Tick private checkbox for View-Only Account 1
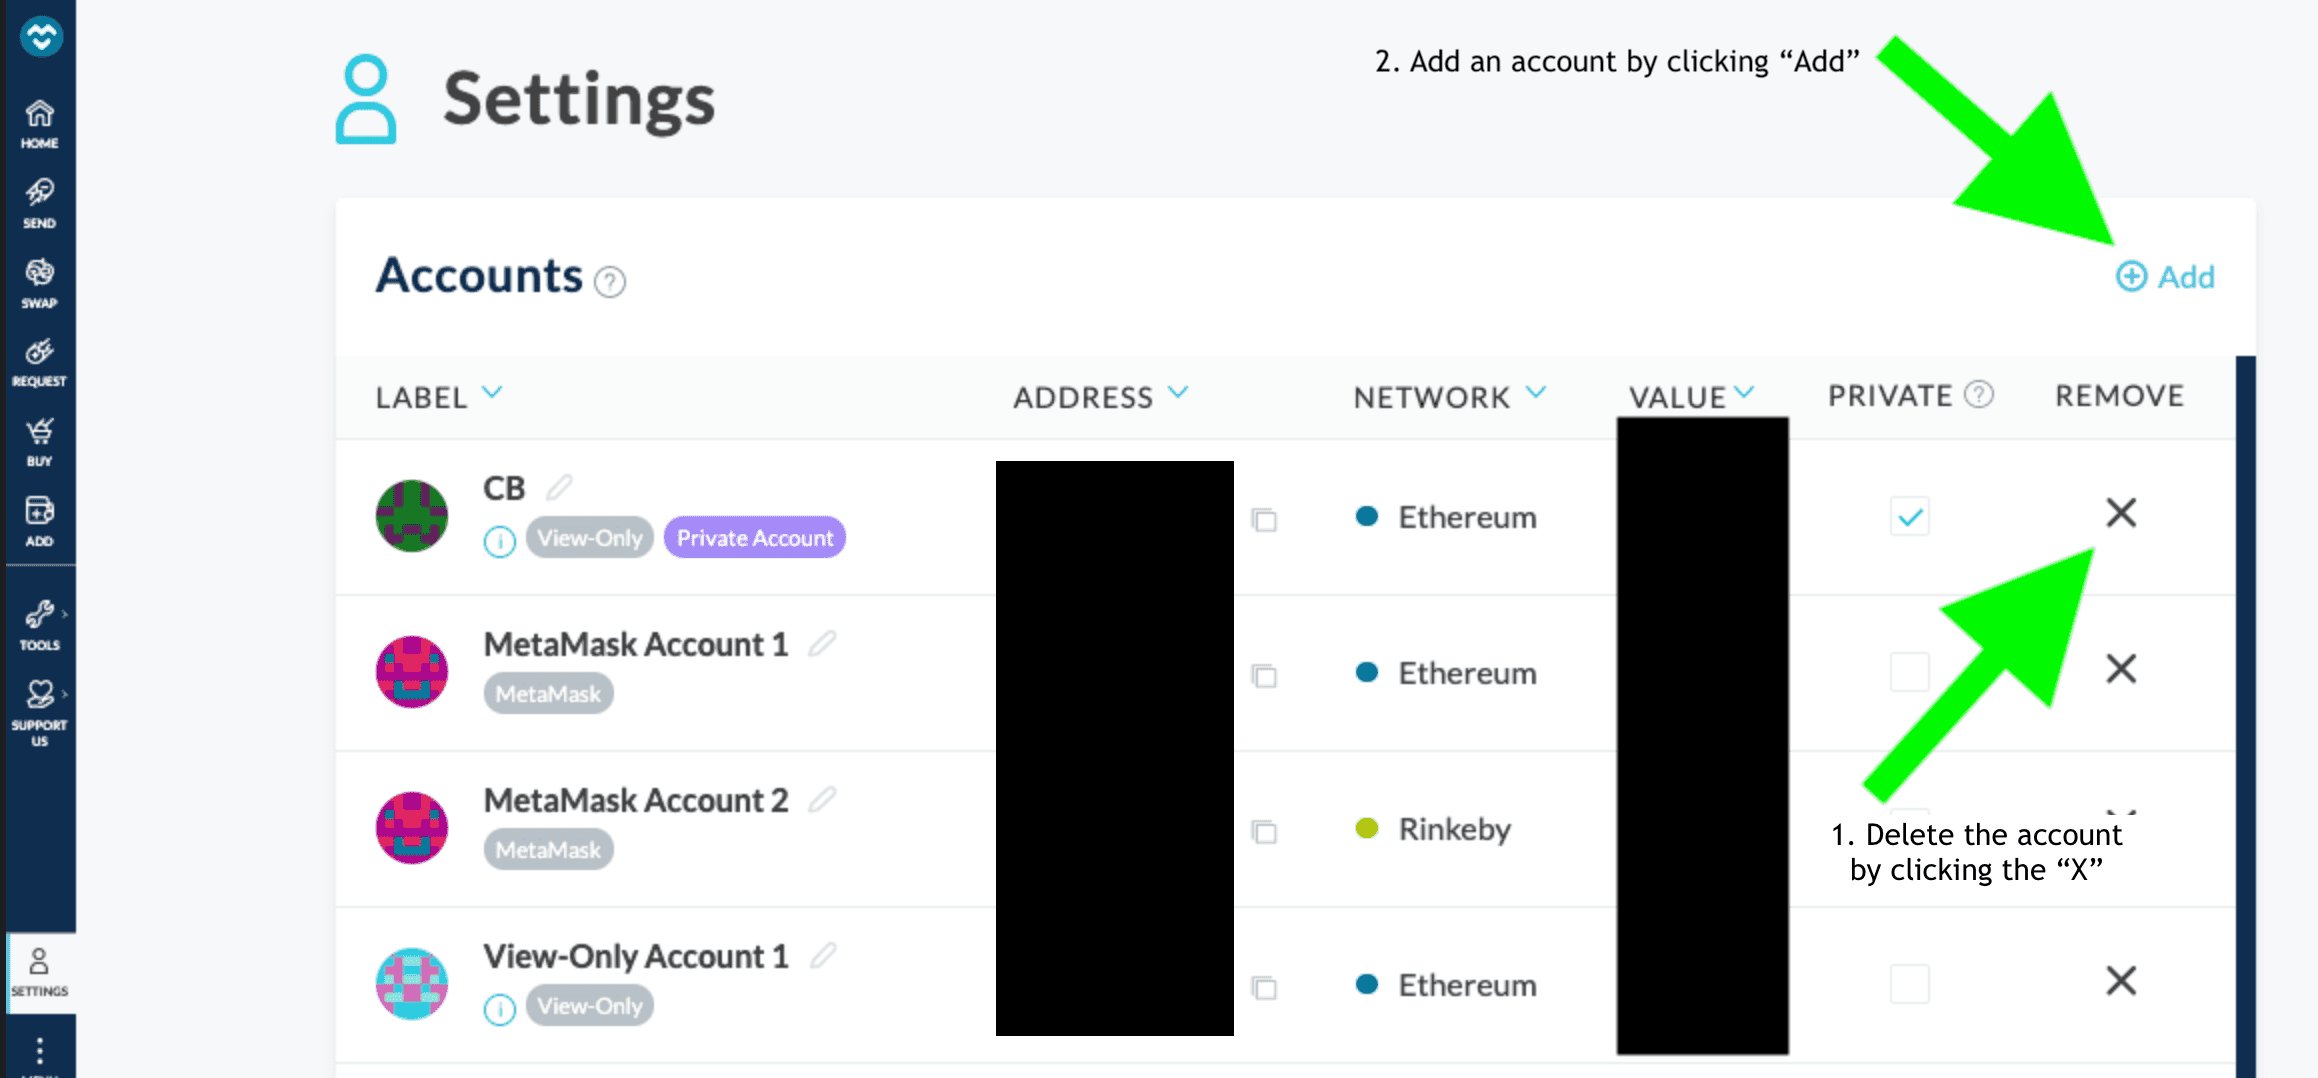The height and width of the screenshot is (1078, 2318). click(1909, 984)
